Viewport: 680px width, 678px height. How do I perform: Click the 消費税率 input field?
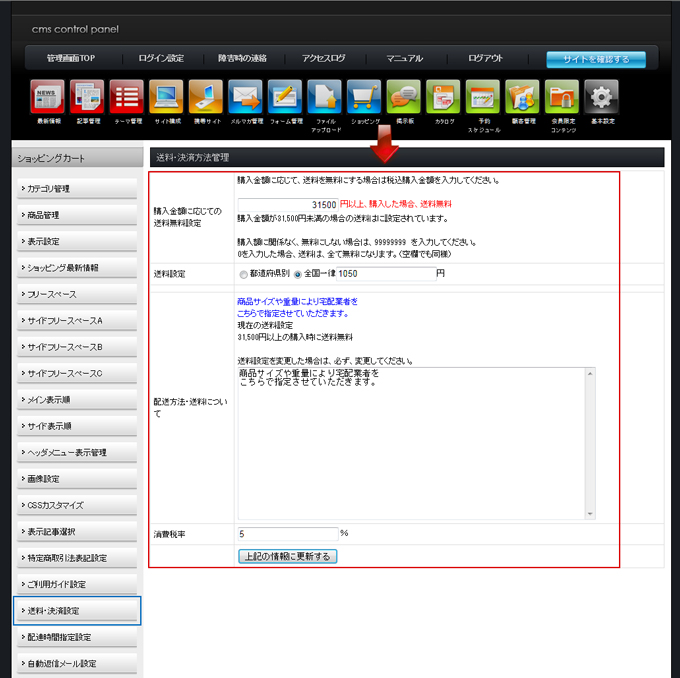pos(288,534)
